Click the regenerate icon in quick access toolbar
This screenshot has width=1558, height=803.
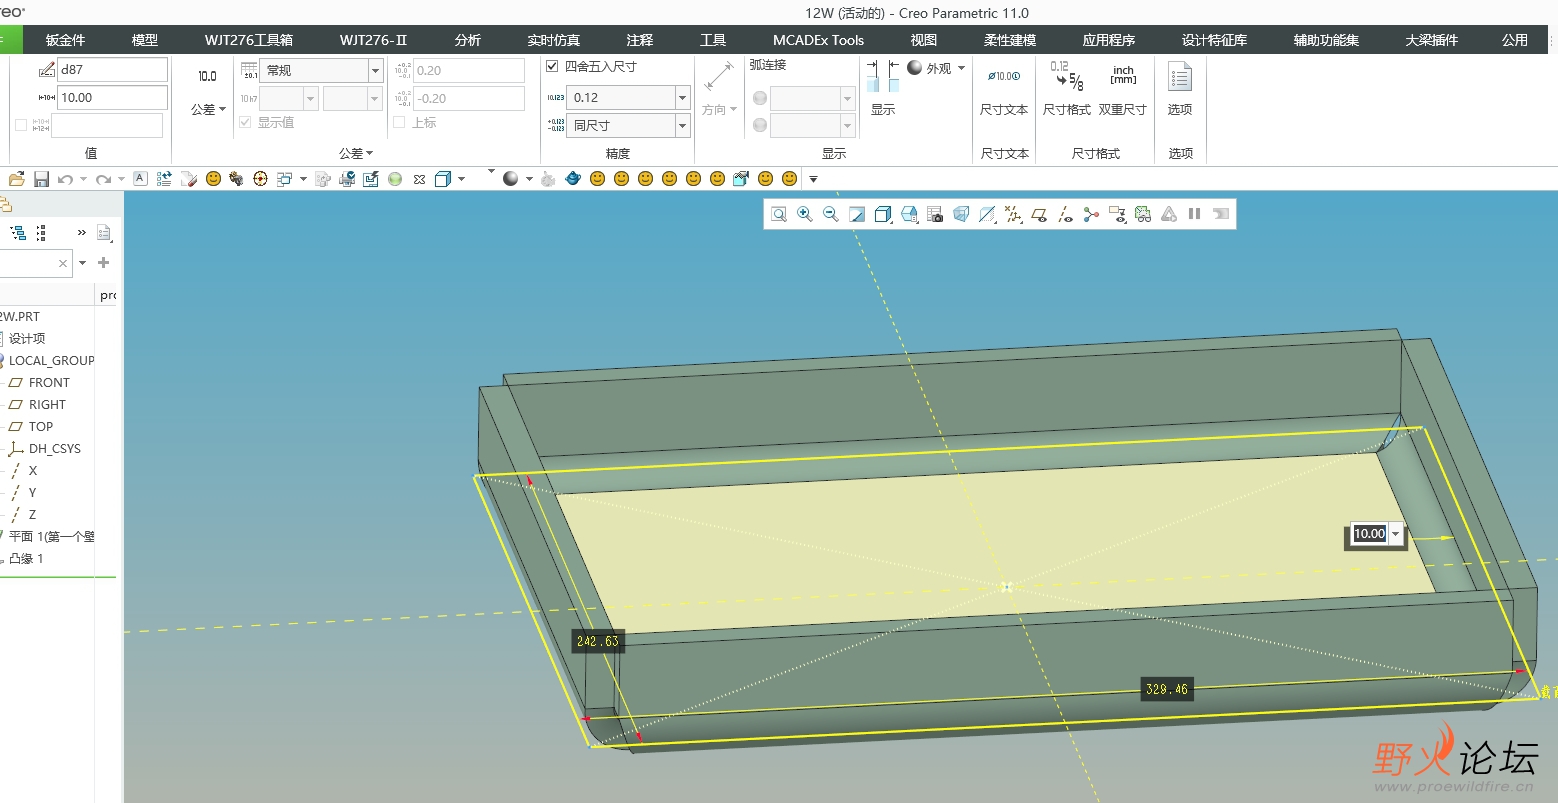click(x=164, y=179)
